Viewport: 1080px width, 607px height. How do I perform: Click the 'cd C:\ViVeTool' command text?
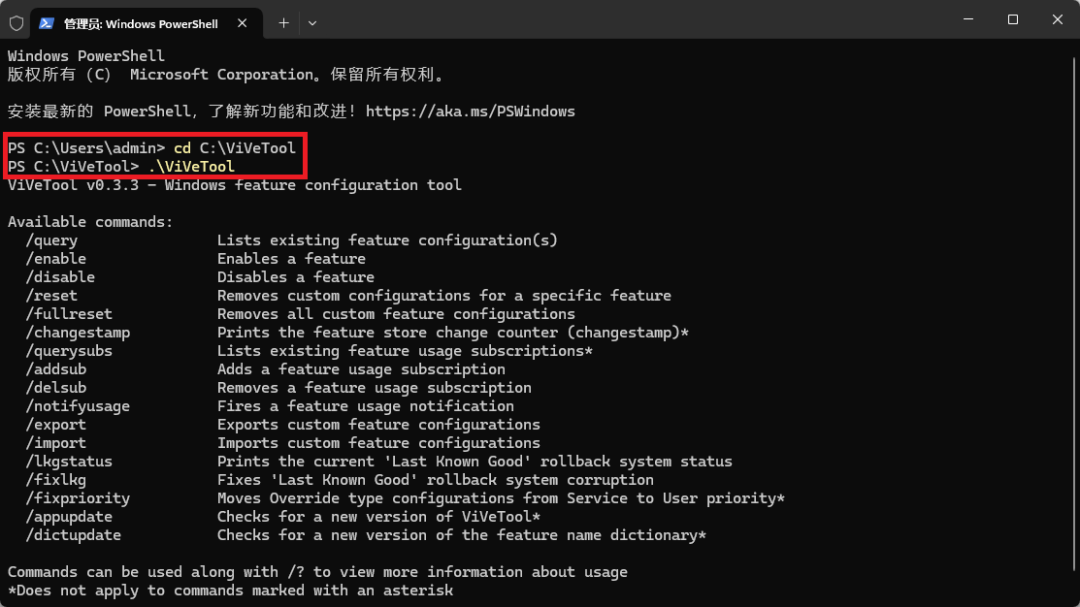[234, 148]
